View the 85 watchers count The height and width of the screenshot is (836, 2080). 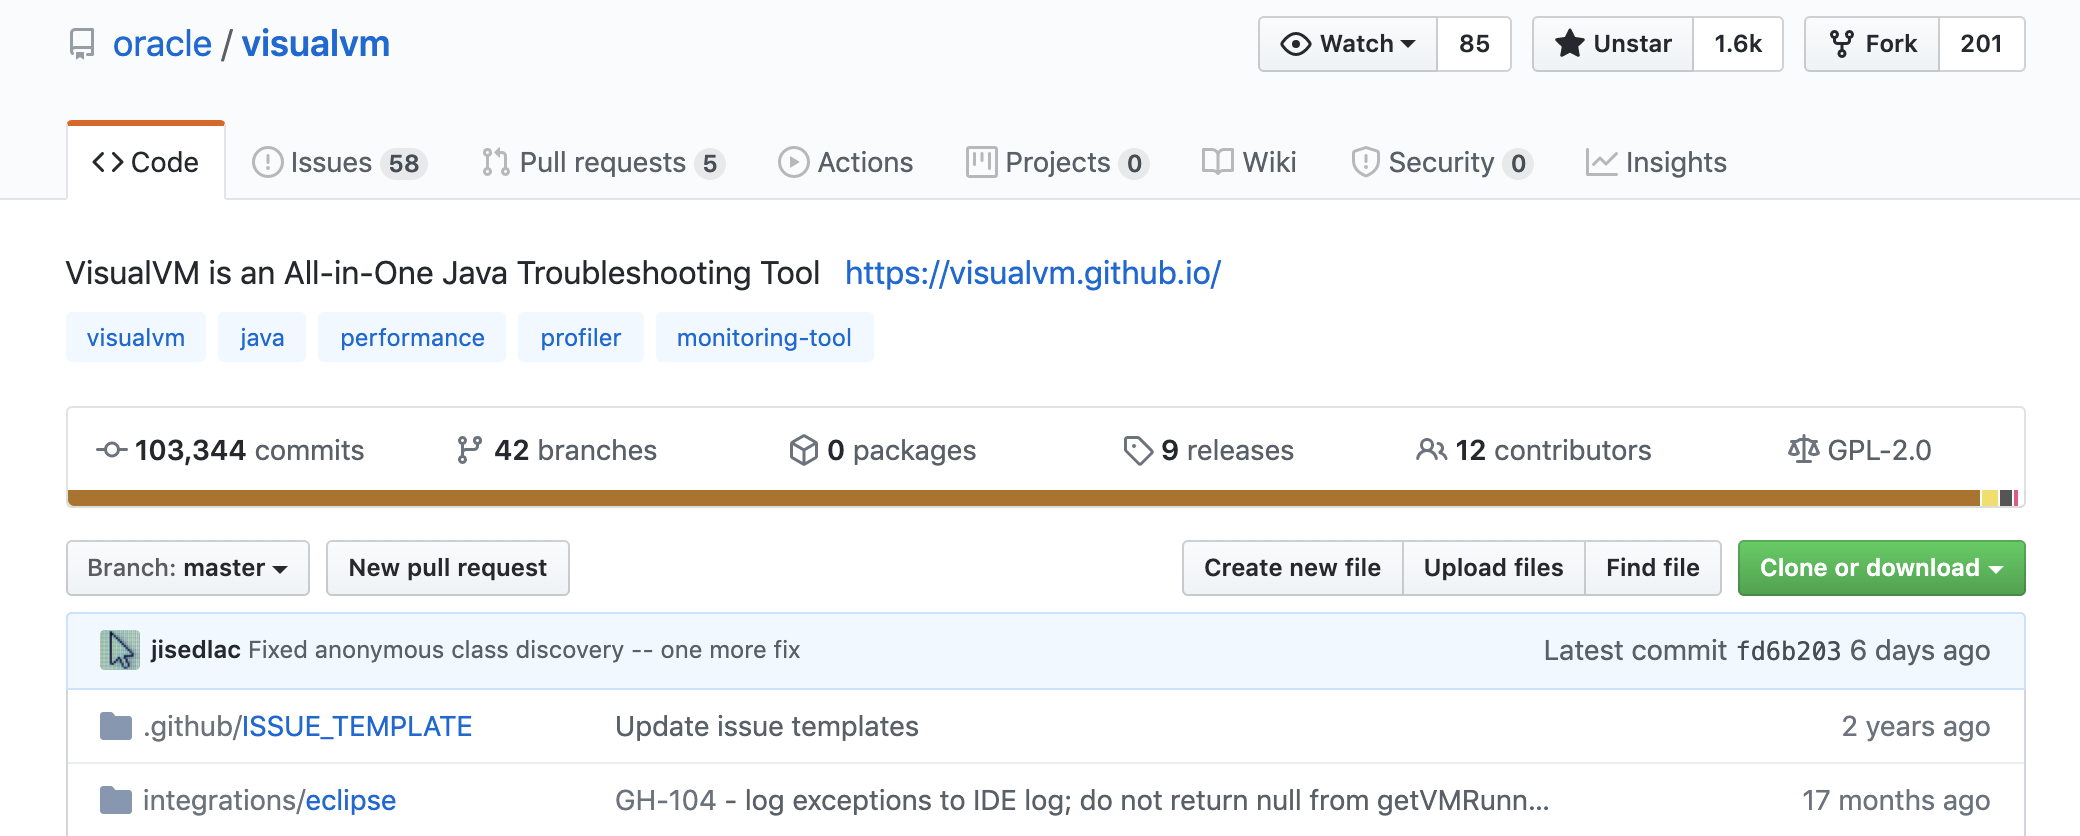[1474, 44]
